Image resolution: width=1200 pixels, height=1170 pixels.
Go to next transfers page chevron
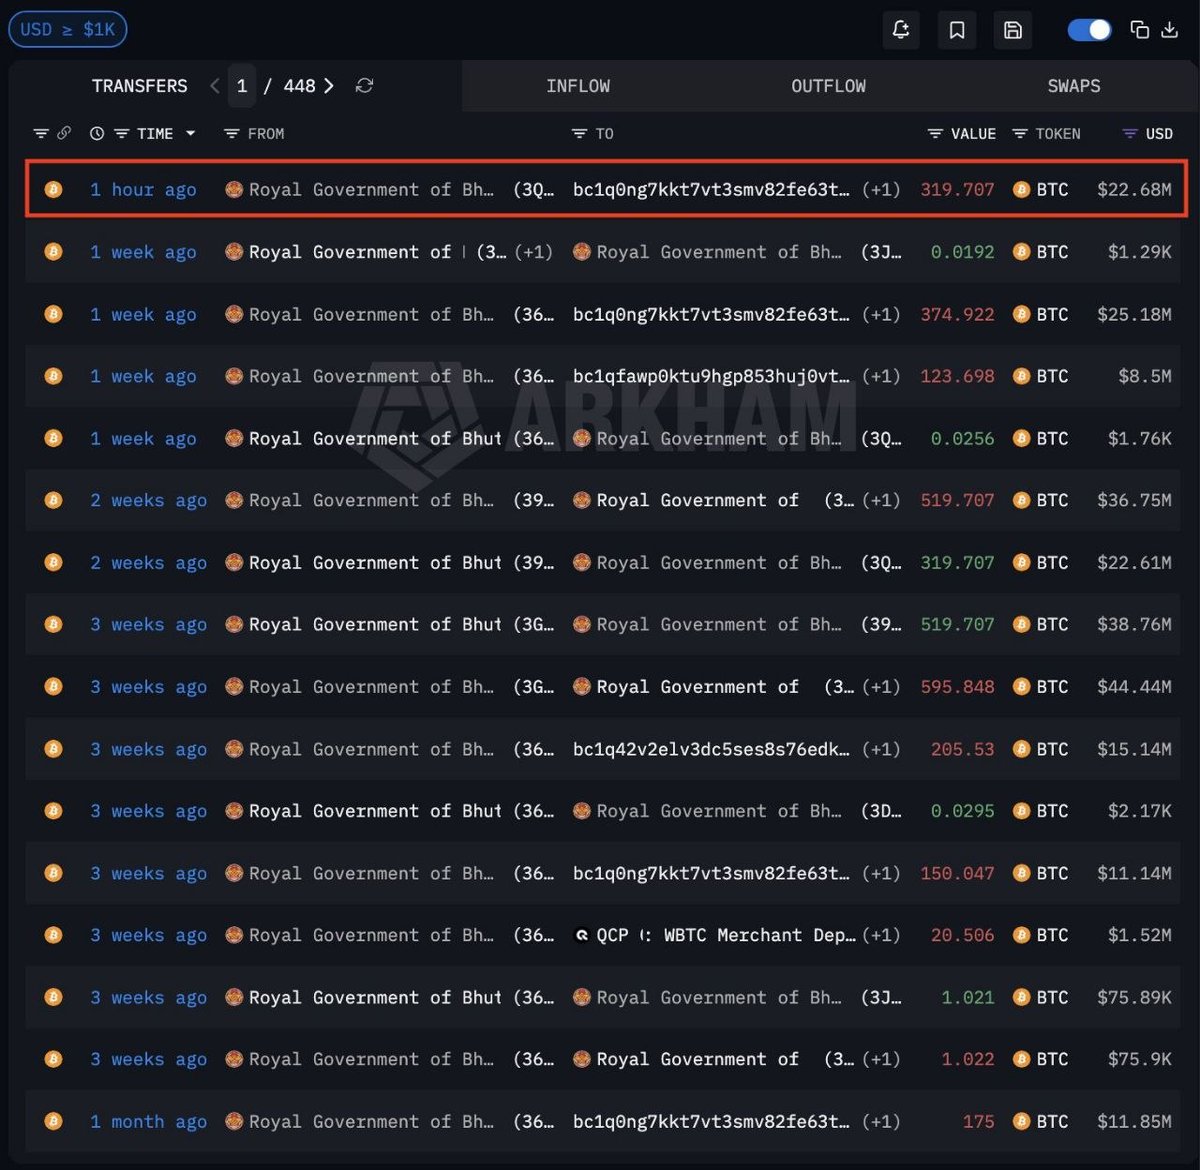point(328,86)
